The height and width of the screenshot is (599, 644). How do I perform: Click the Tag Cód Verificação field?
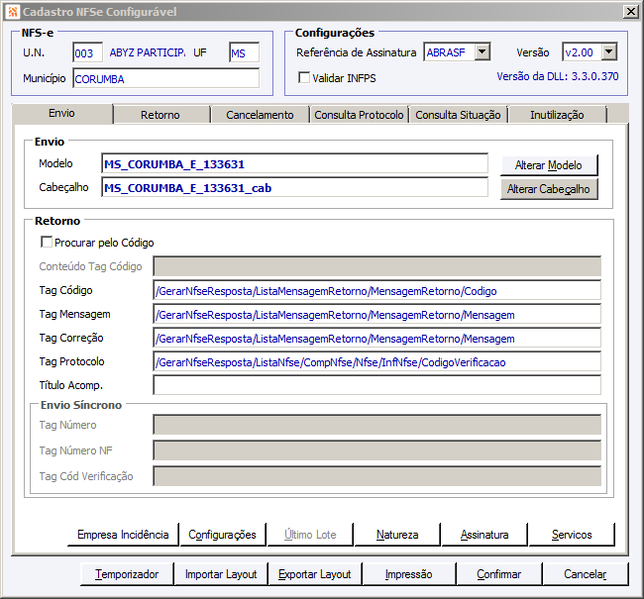(377, 476)
